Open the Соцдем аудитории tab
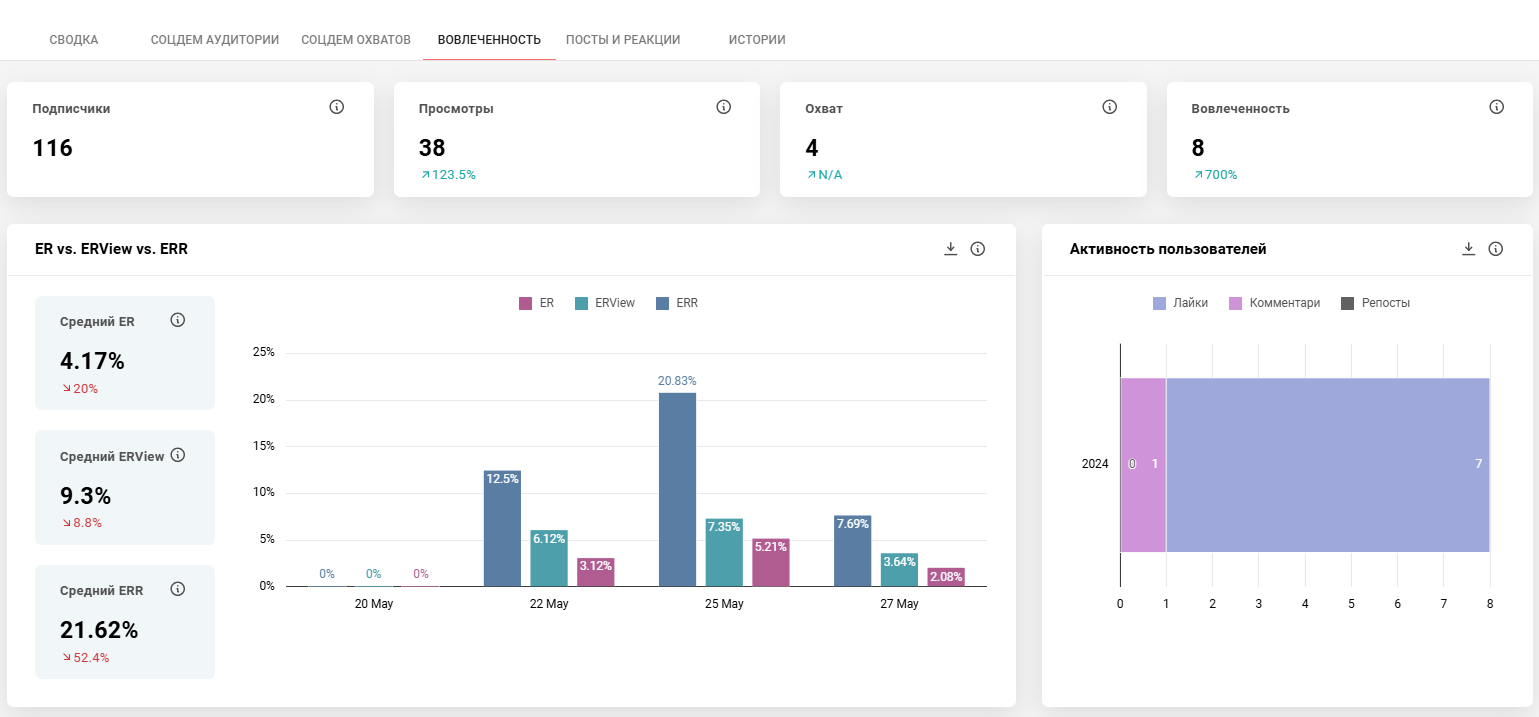This screenshot has height=717, width=1539. click(215, 40)
